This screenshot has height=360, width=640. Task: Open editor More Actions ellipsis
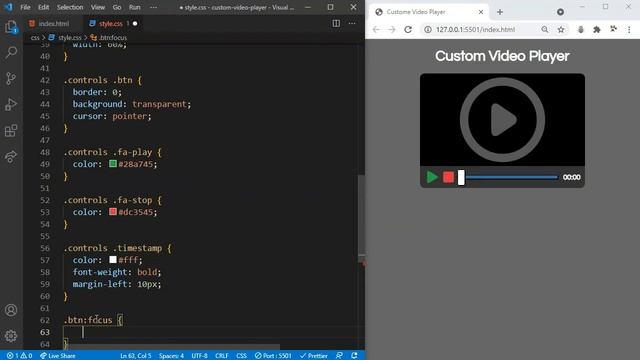pos(352,23)
